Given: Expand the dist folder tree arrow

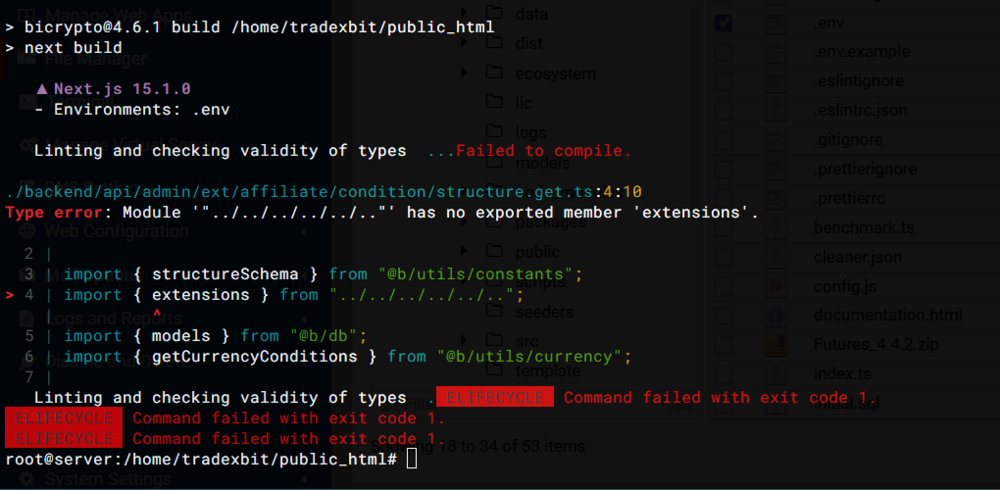Looking at the screenshot, I should coord(464,42).
